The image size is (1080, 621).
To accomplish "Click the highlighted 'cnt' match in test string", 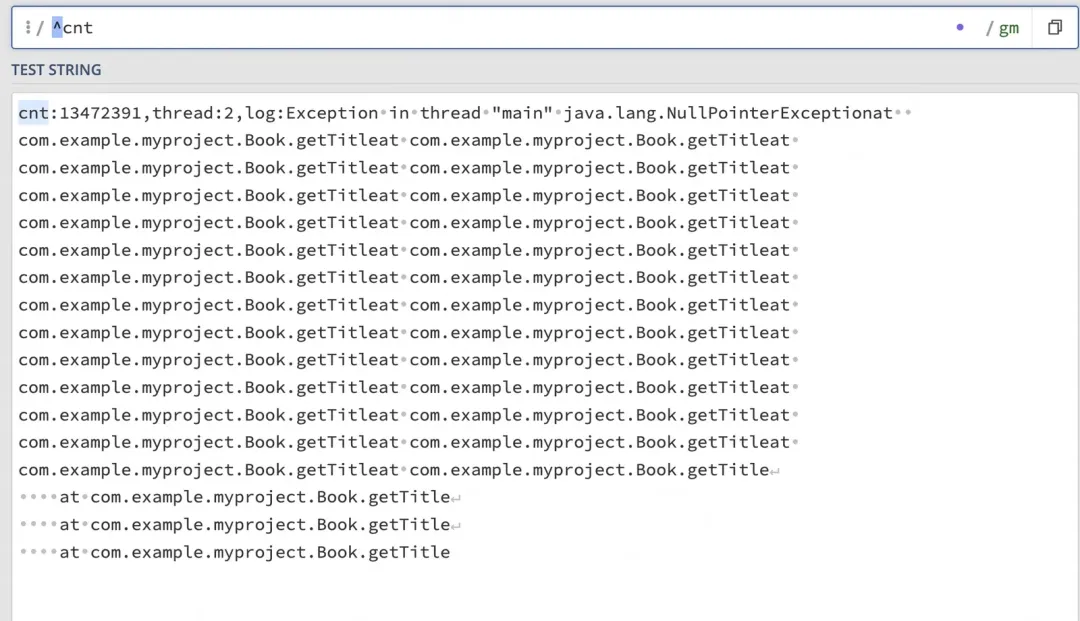I will [x=33, y=113].
